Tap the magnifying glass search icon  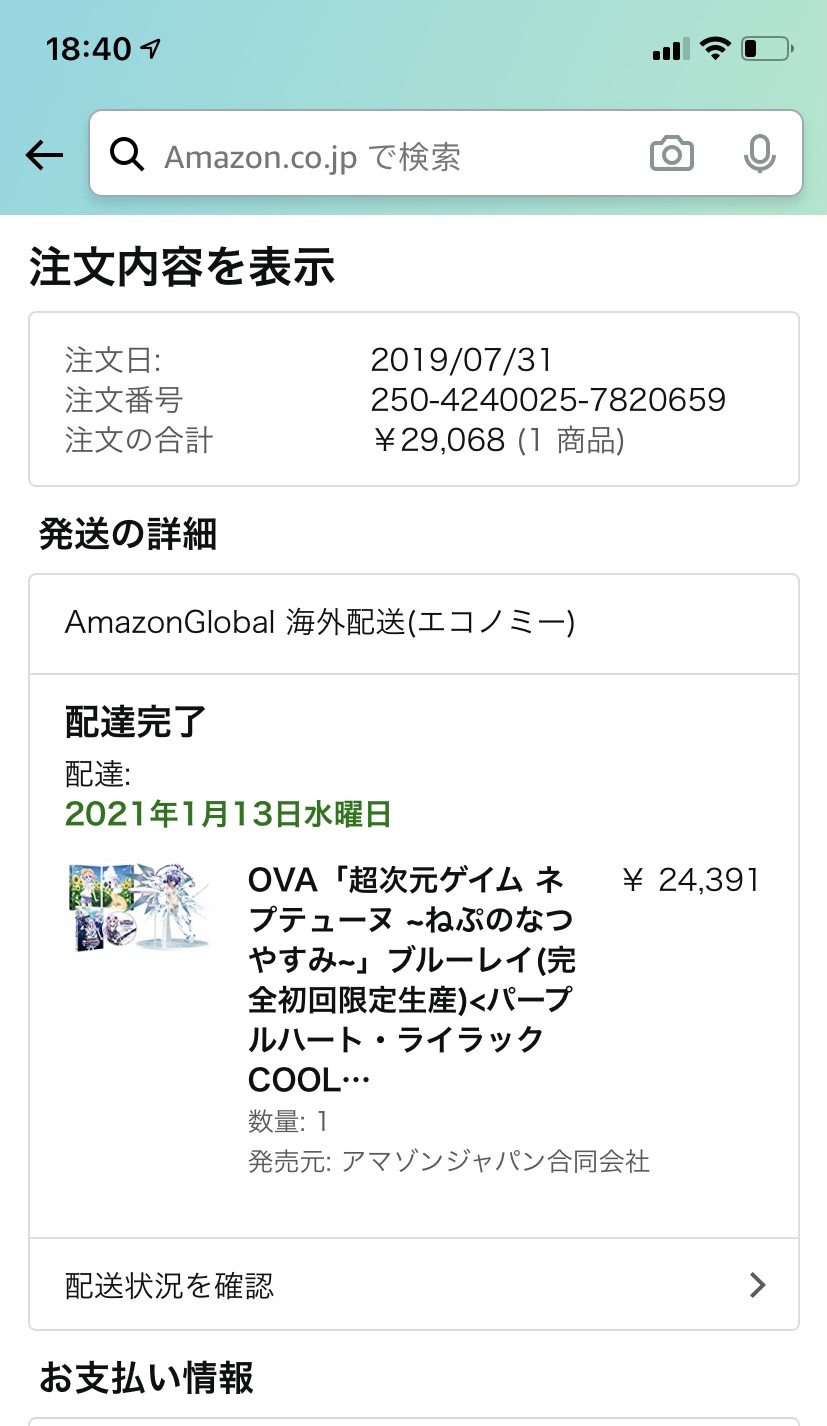(x=127, y=154)
